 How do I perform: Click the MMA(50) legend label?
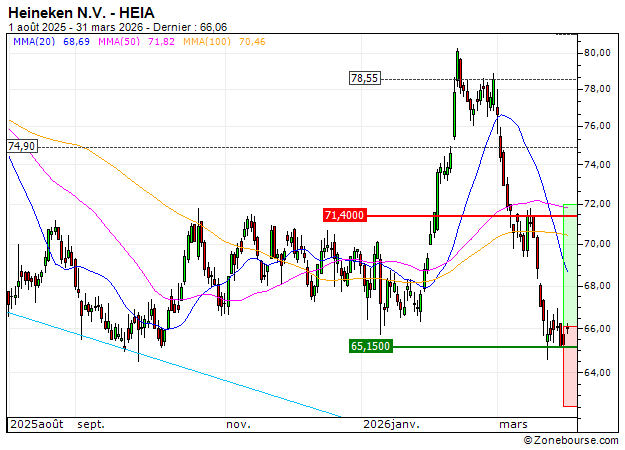click(x=119, y=42)
